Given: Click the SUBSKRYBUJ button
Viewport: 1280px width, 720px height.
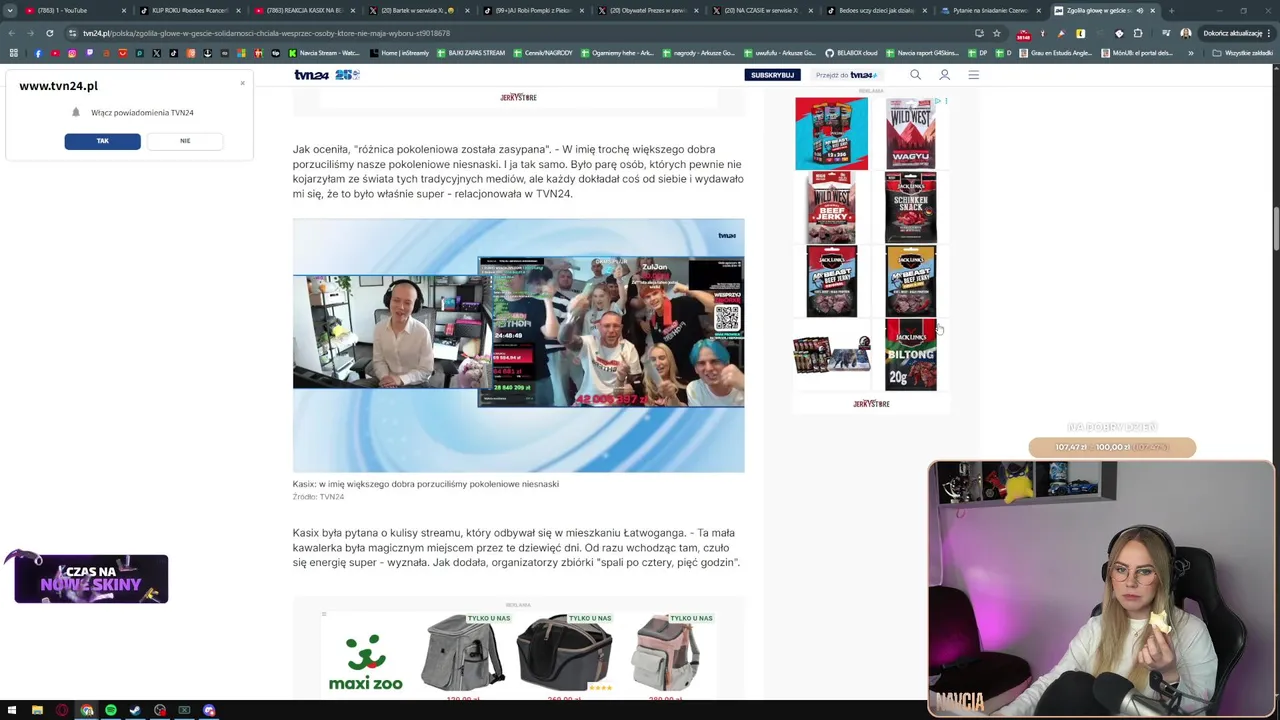Looking at the screenshot, I should [x=772, y=75].
